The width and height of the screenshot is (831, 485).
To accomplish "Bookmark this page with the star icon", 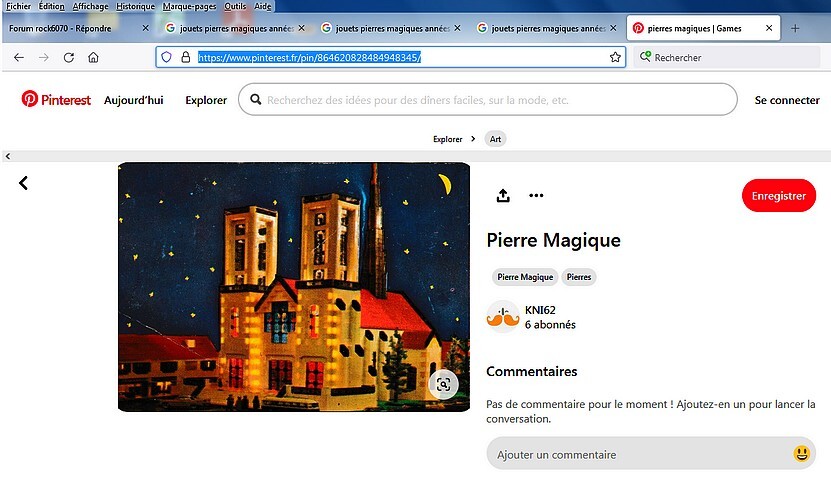I will tap(615, 57).
